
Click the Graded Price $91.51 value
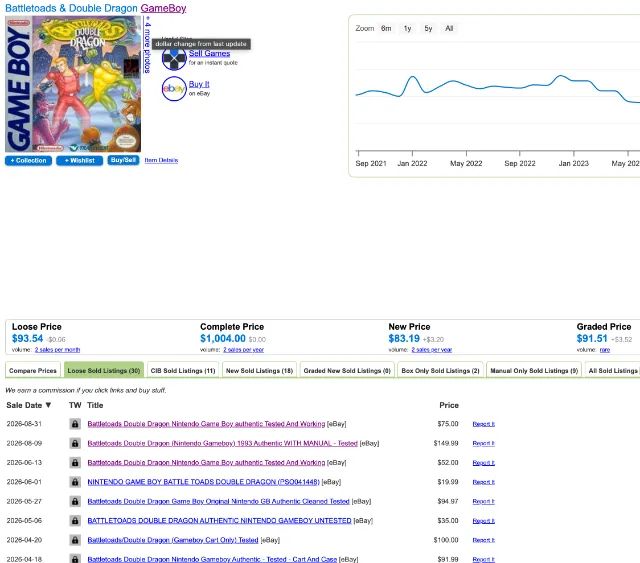[x=592, y=338]
